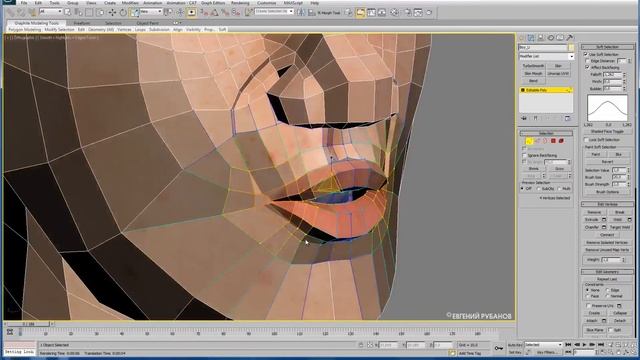The width and height of the screenshot is (640, 360).
Task: Open the reference coordinate system View dropdown
Action: [151, 12]
